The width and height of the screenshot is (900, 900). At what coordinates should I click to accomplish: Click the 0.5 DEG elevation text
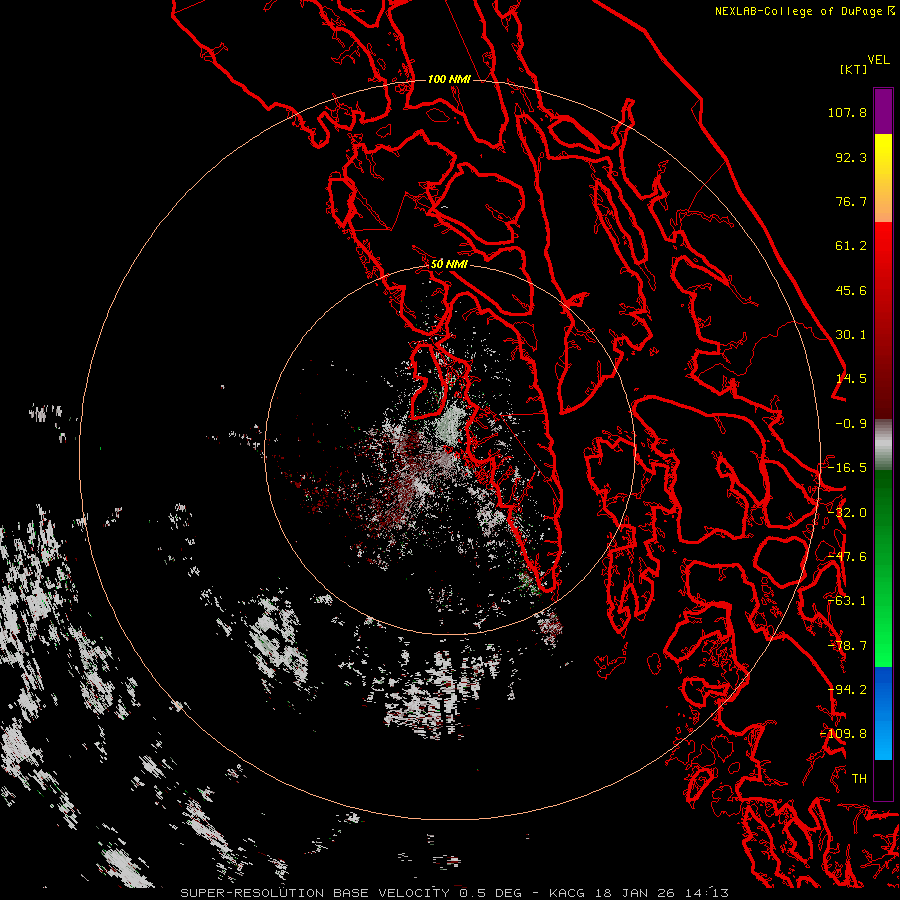(x=490, y=893)
